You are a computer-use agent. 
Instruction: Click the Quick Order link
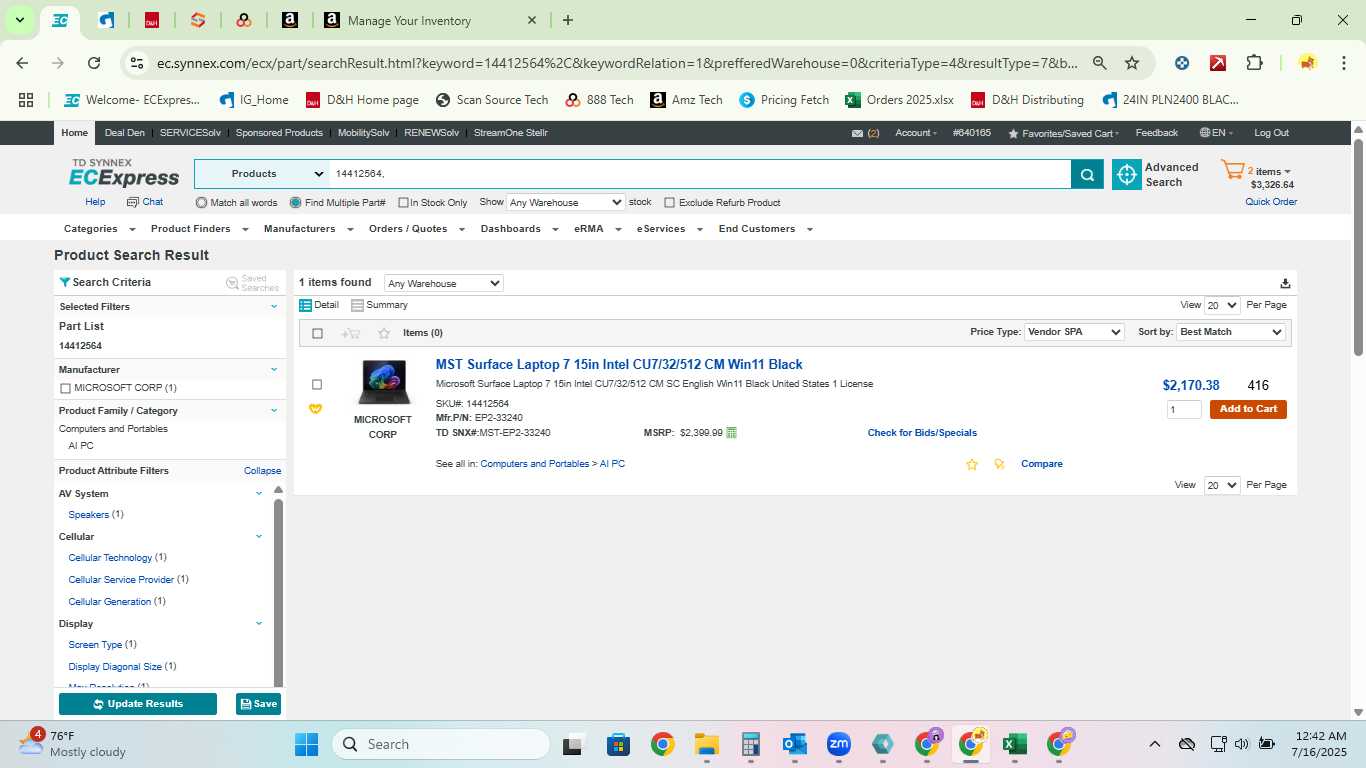[1271, 202]
